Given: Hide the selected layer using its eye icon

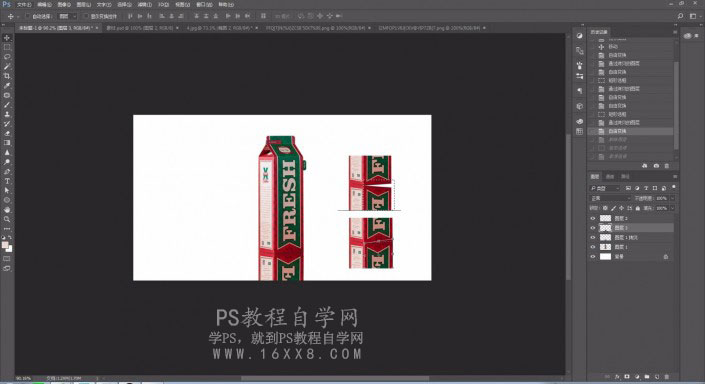Looking at the screenshot, I should (593, 228).
